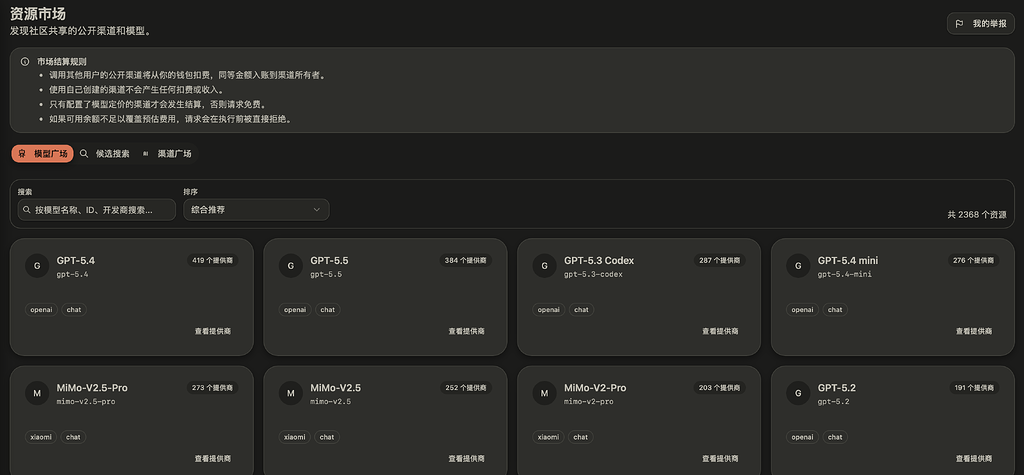Screen dimensions: 1024x475
Task: View providers for the GPT-5.2 card
Action: [974, 459]
